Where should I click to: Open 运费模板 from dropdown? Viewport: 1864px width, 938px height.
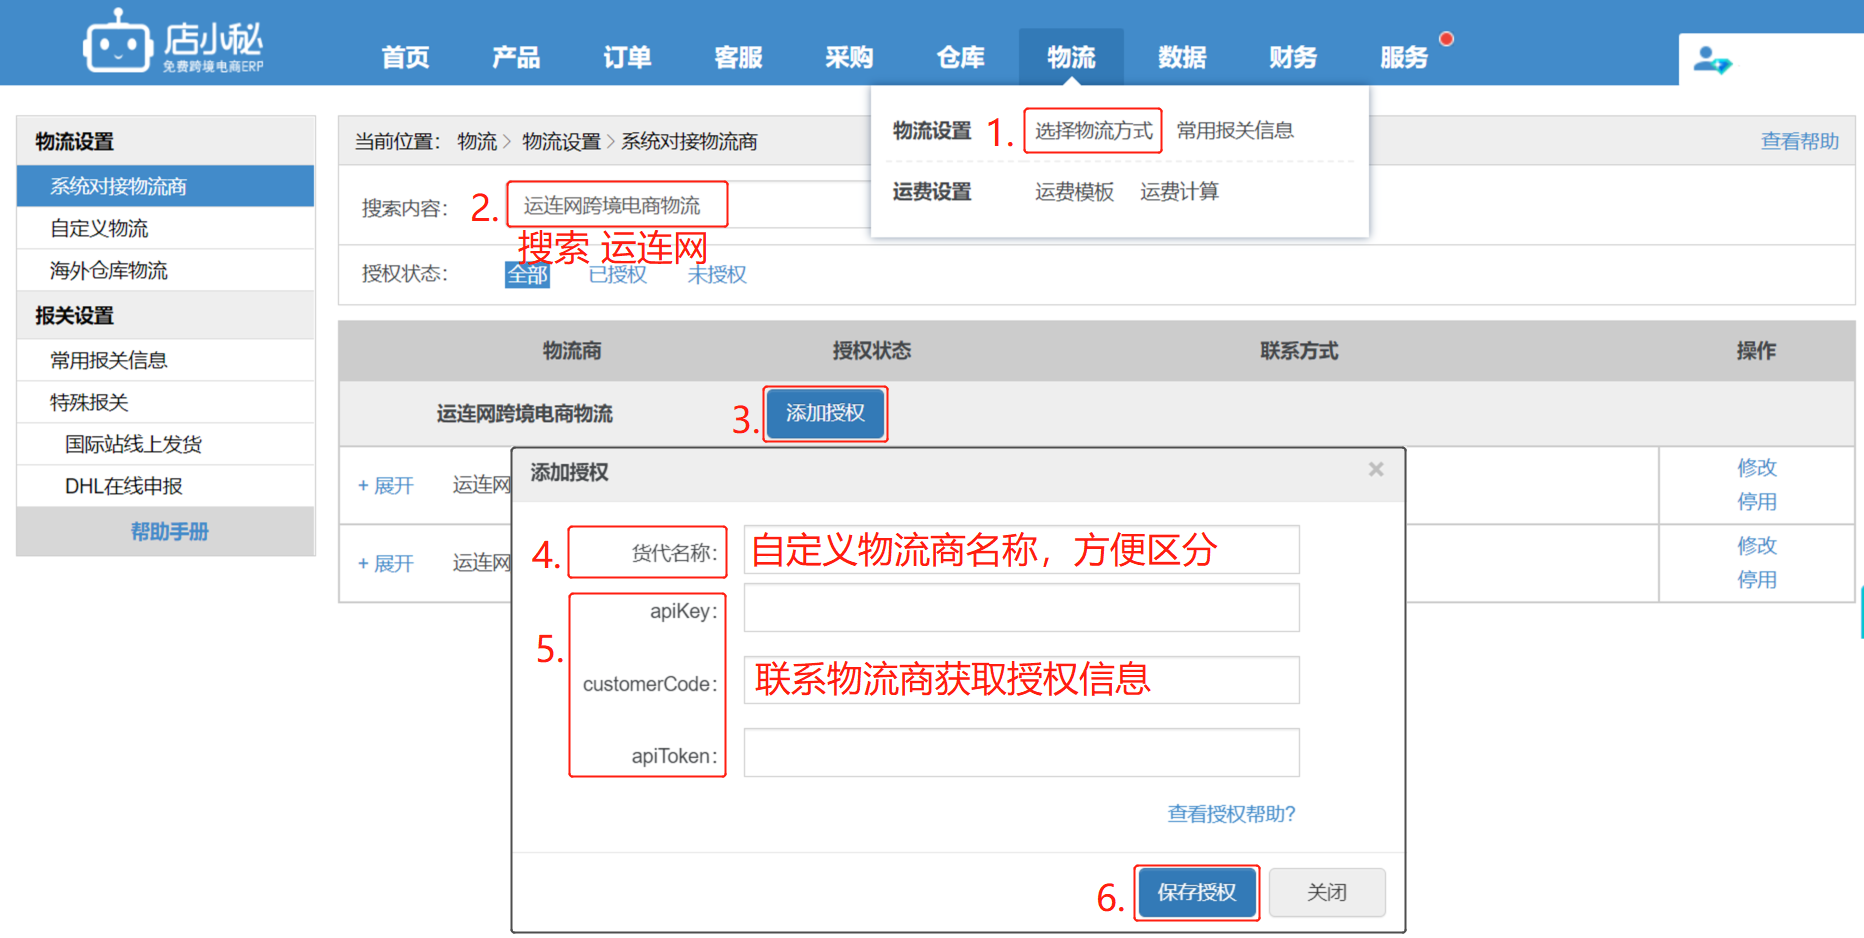(1074, 192)
